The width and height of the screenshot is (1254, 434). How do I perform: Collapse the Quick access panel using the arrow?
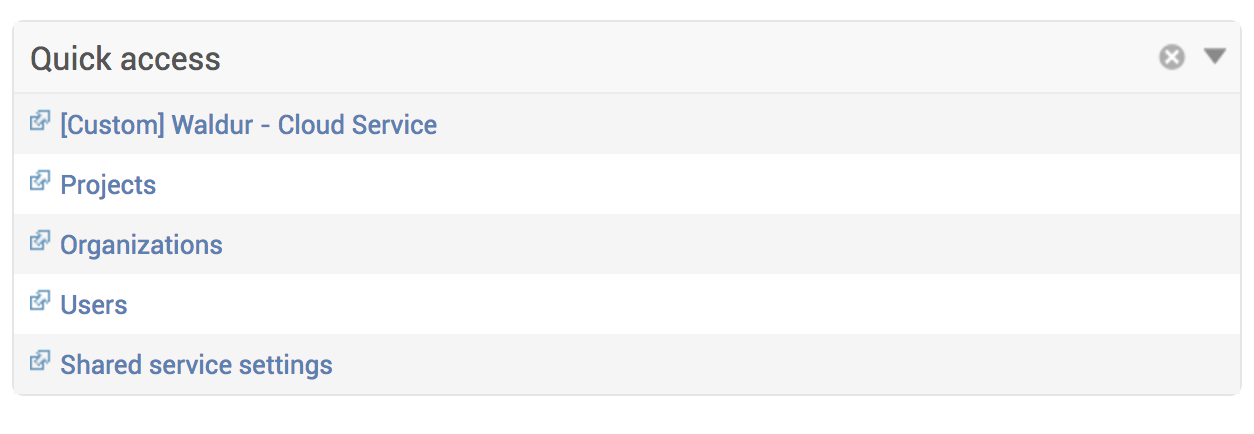tap(1214, 57)
